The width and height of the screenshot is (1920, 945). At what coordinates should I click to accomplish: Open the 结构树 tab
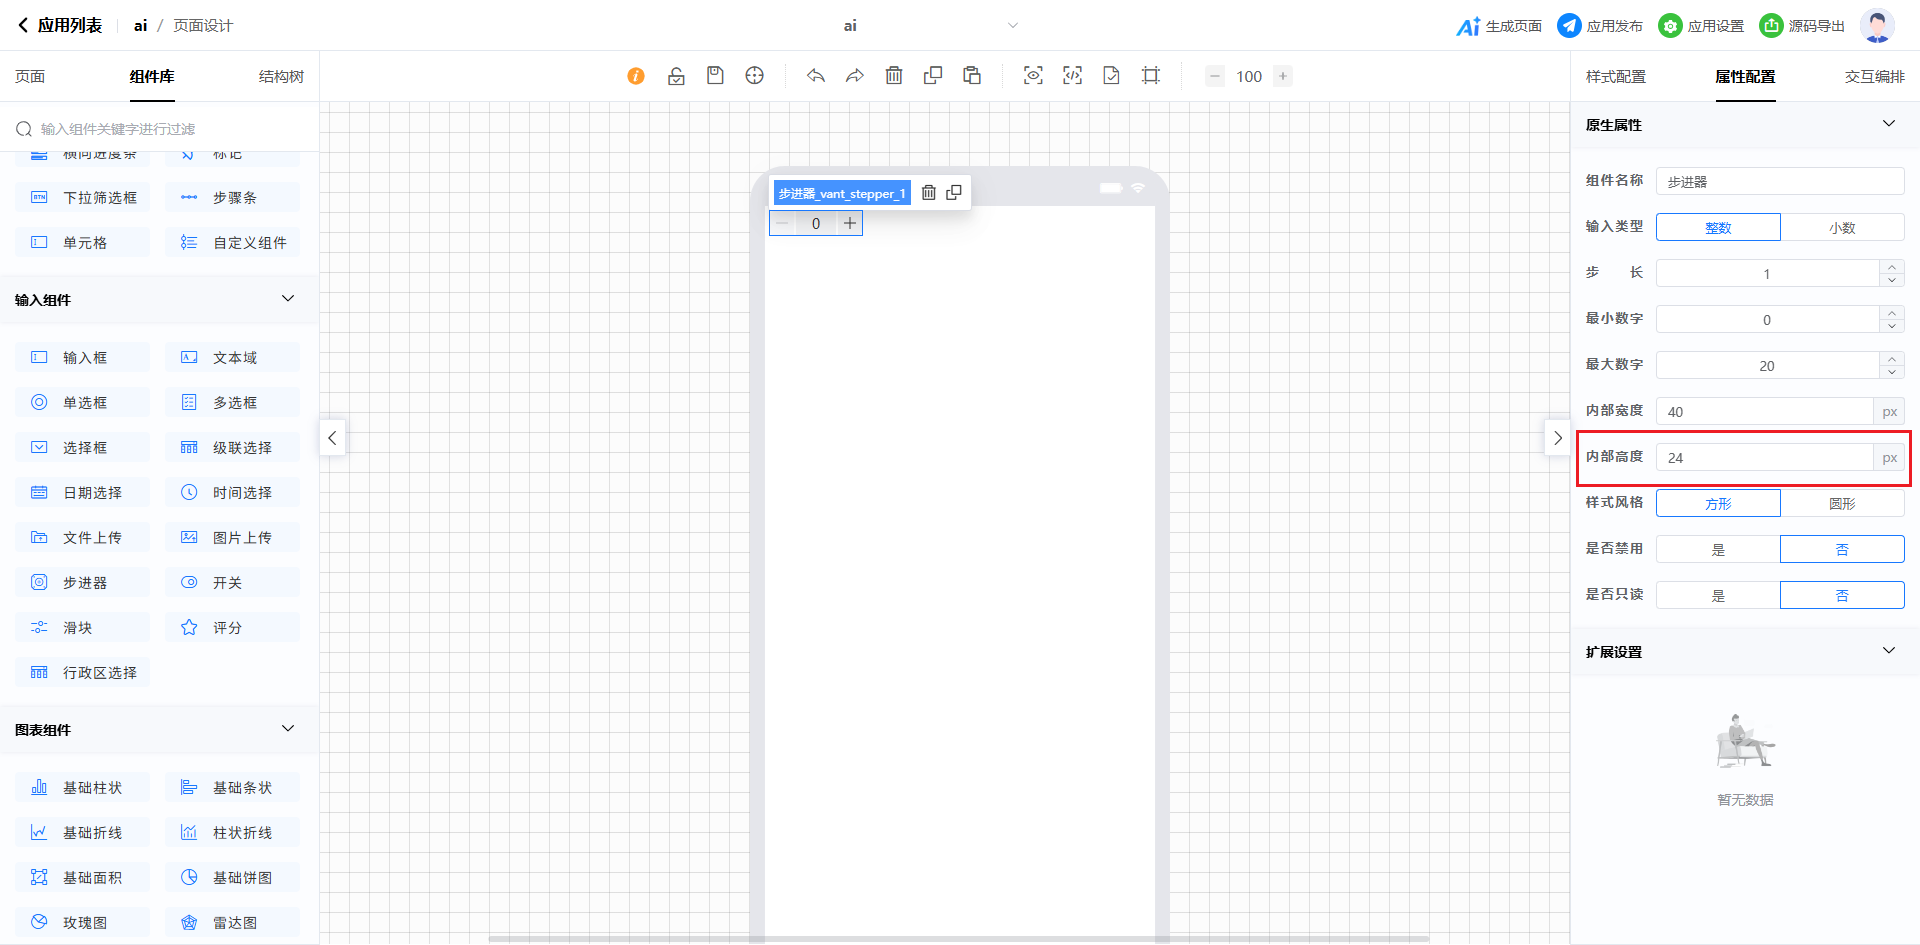[281, 77]
